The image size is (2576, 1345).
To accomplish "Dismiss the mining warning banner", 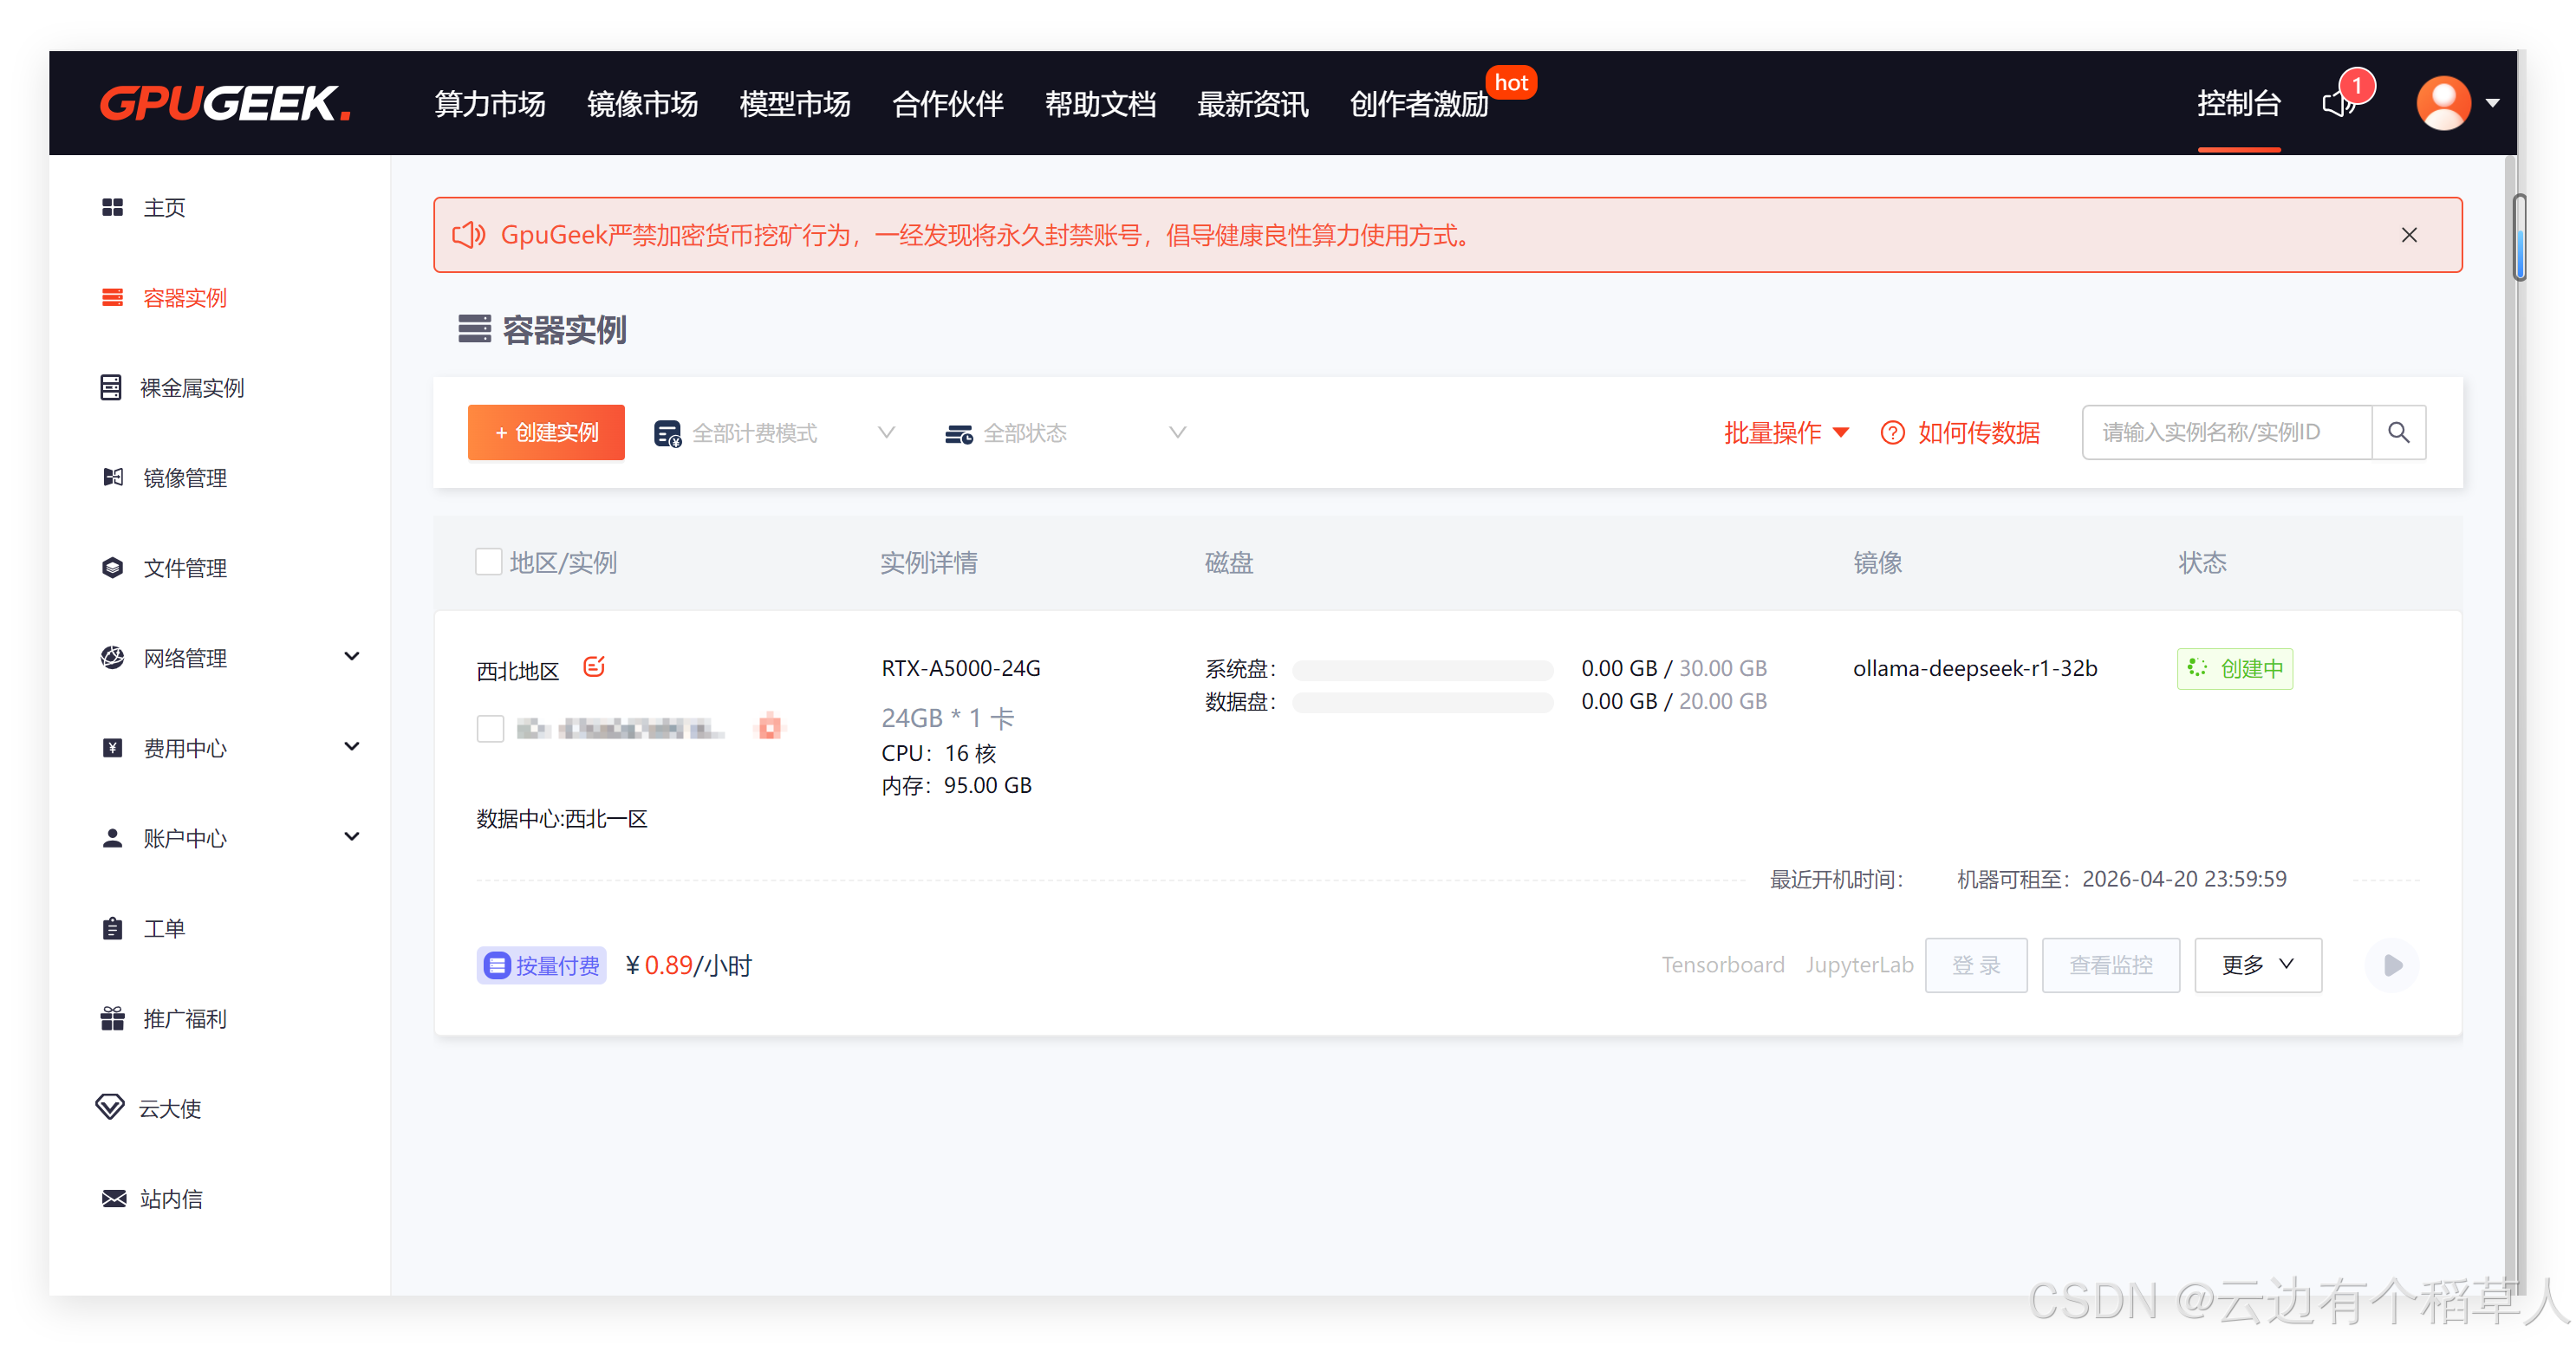I will click(x=2408, y=235).
